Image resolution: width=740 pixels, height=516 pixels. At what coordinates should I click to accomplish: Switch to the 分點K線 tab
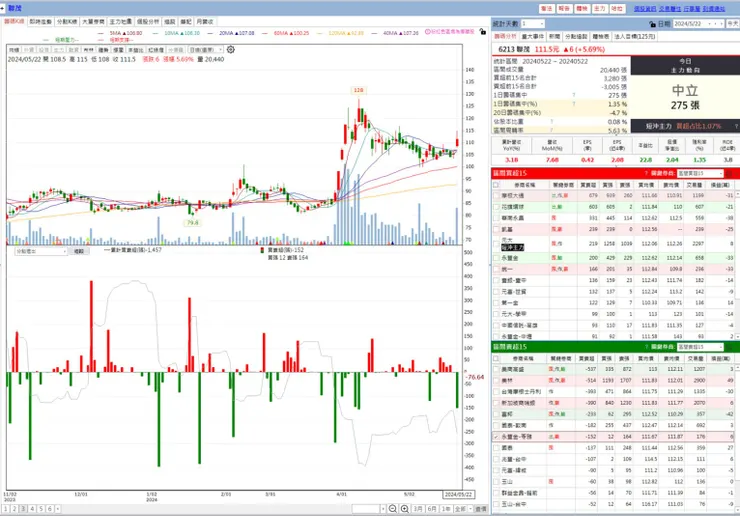[67, 22]
